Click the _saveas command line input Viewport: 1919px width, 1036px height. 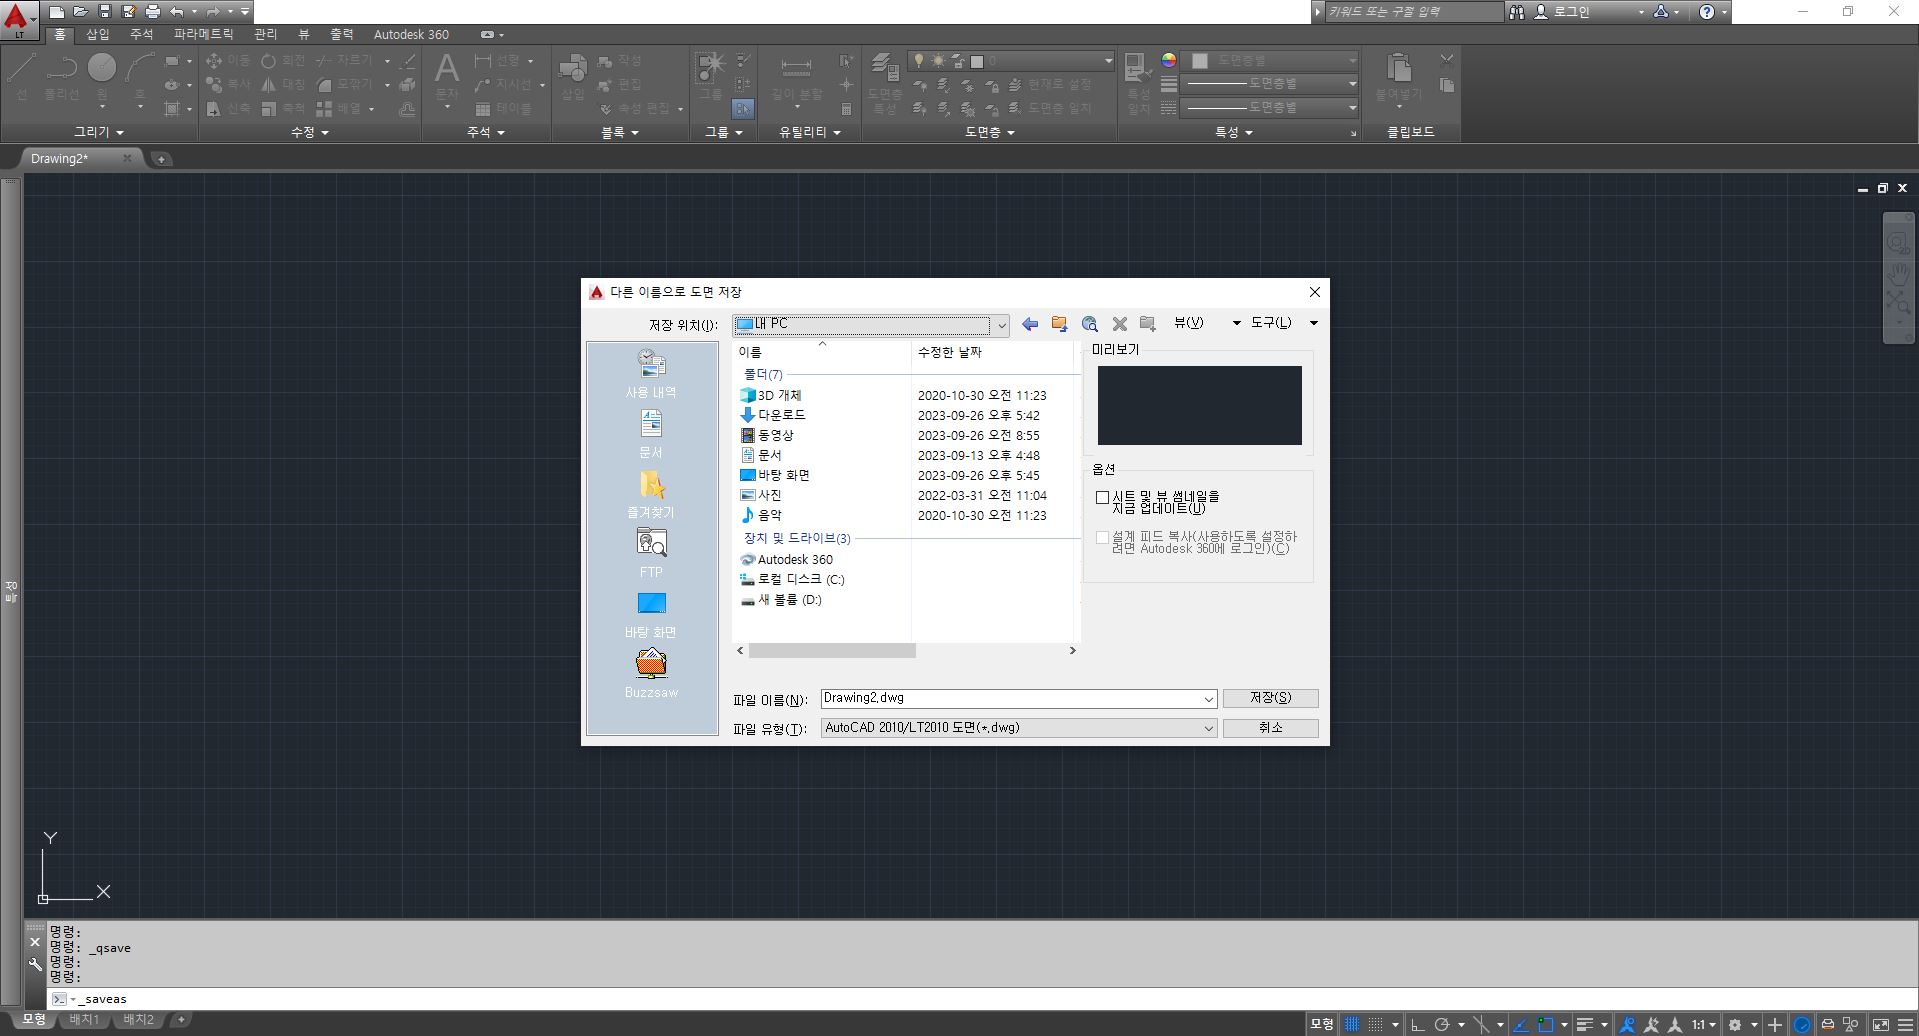coord(980,999)
